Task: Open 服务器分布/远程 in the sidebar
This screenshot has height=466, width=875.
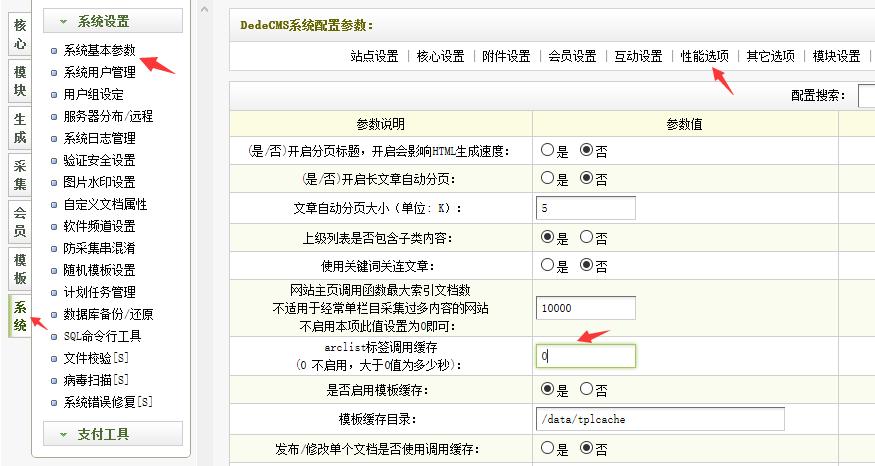Action: coord(108,116)
